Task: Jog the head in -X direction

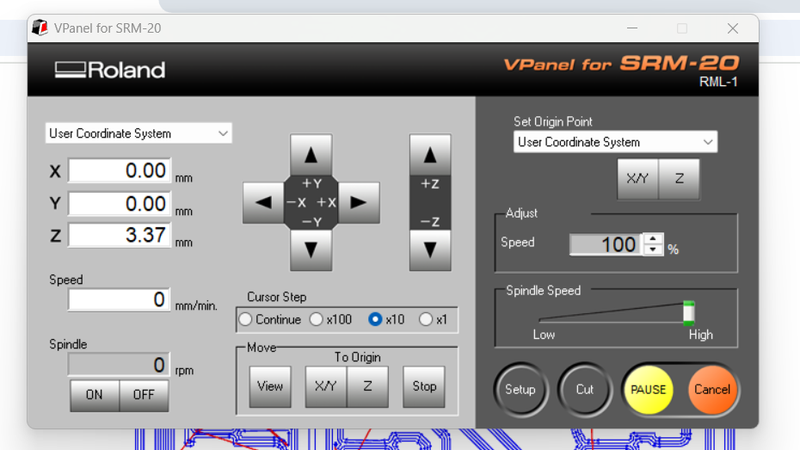Action: 263,203
